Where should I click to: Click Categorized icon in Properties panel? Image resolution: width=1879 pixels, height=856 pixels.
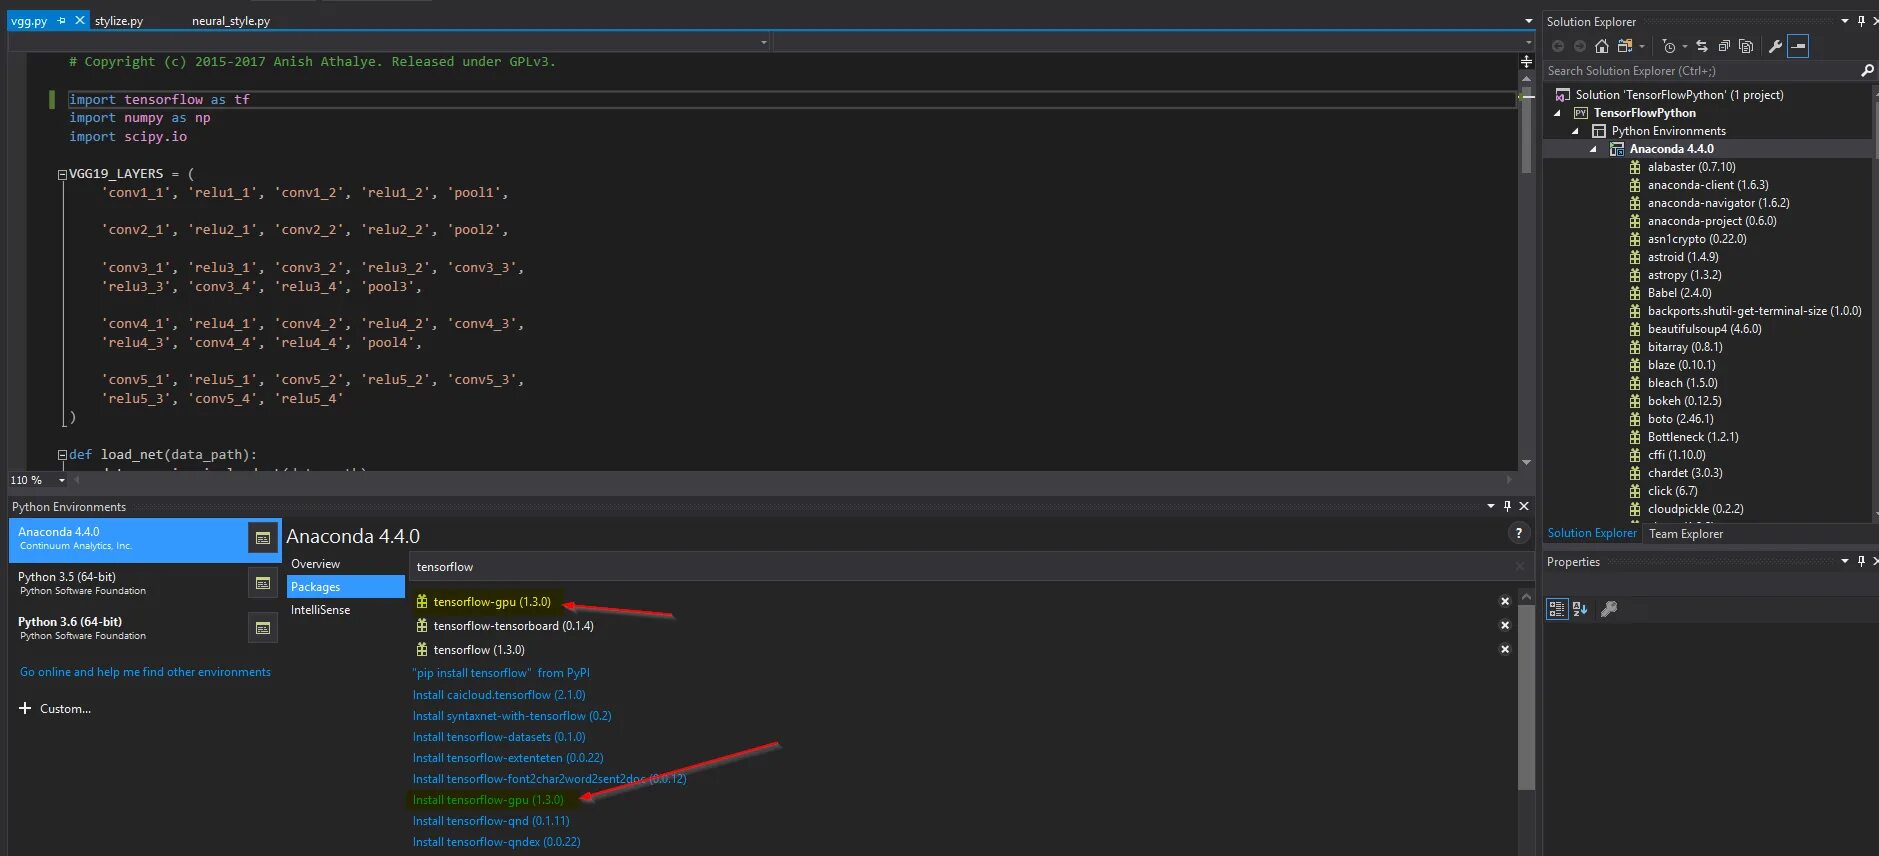point(1557,609)
